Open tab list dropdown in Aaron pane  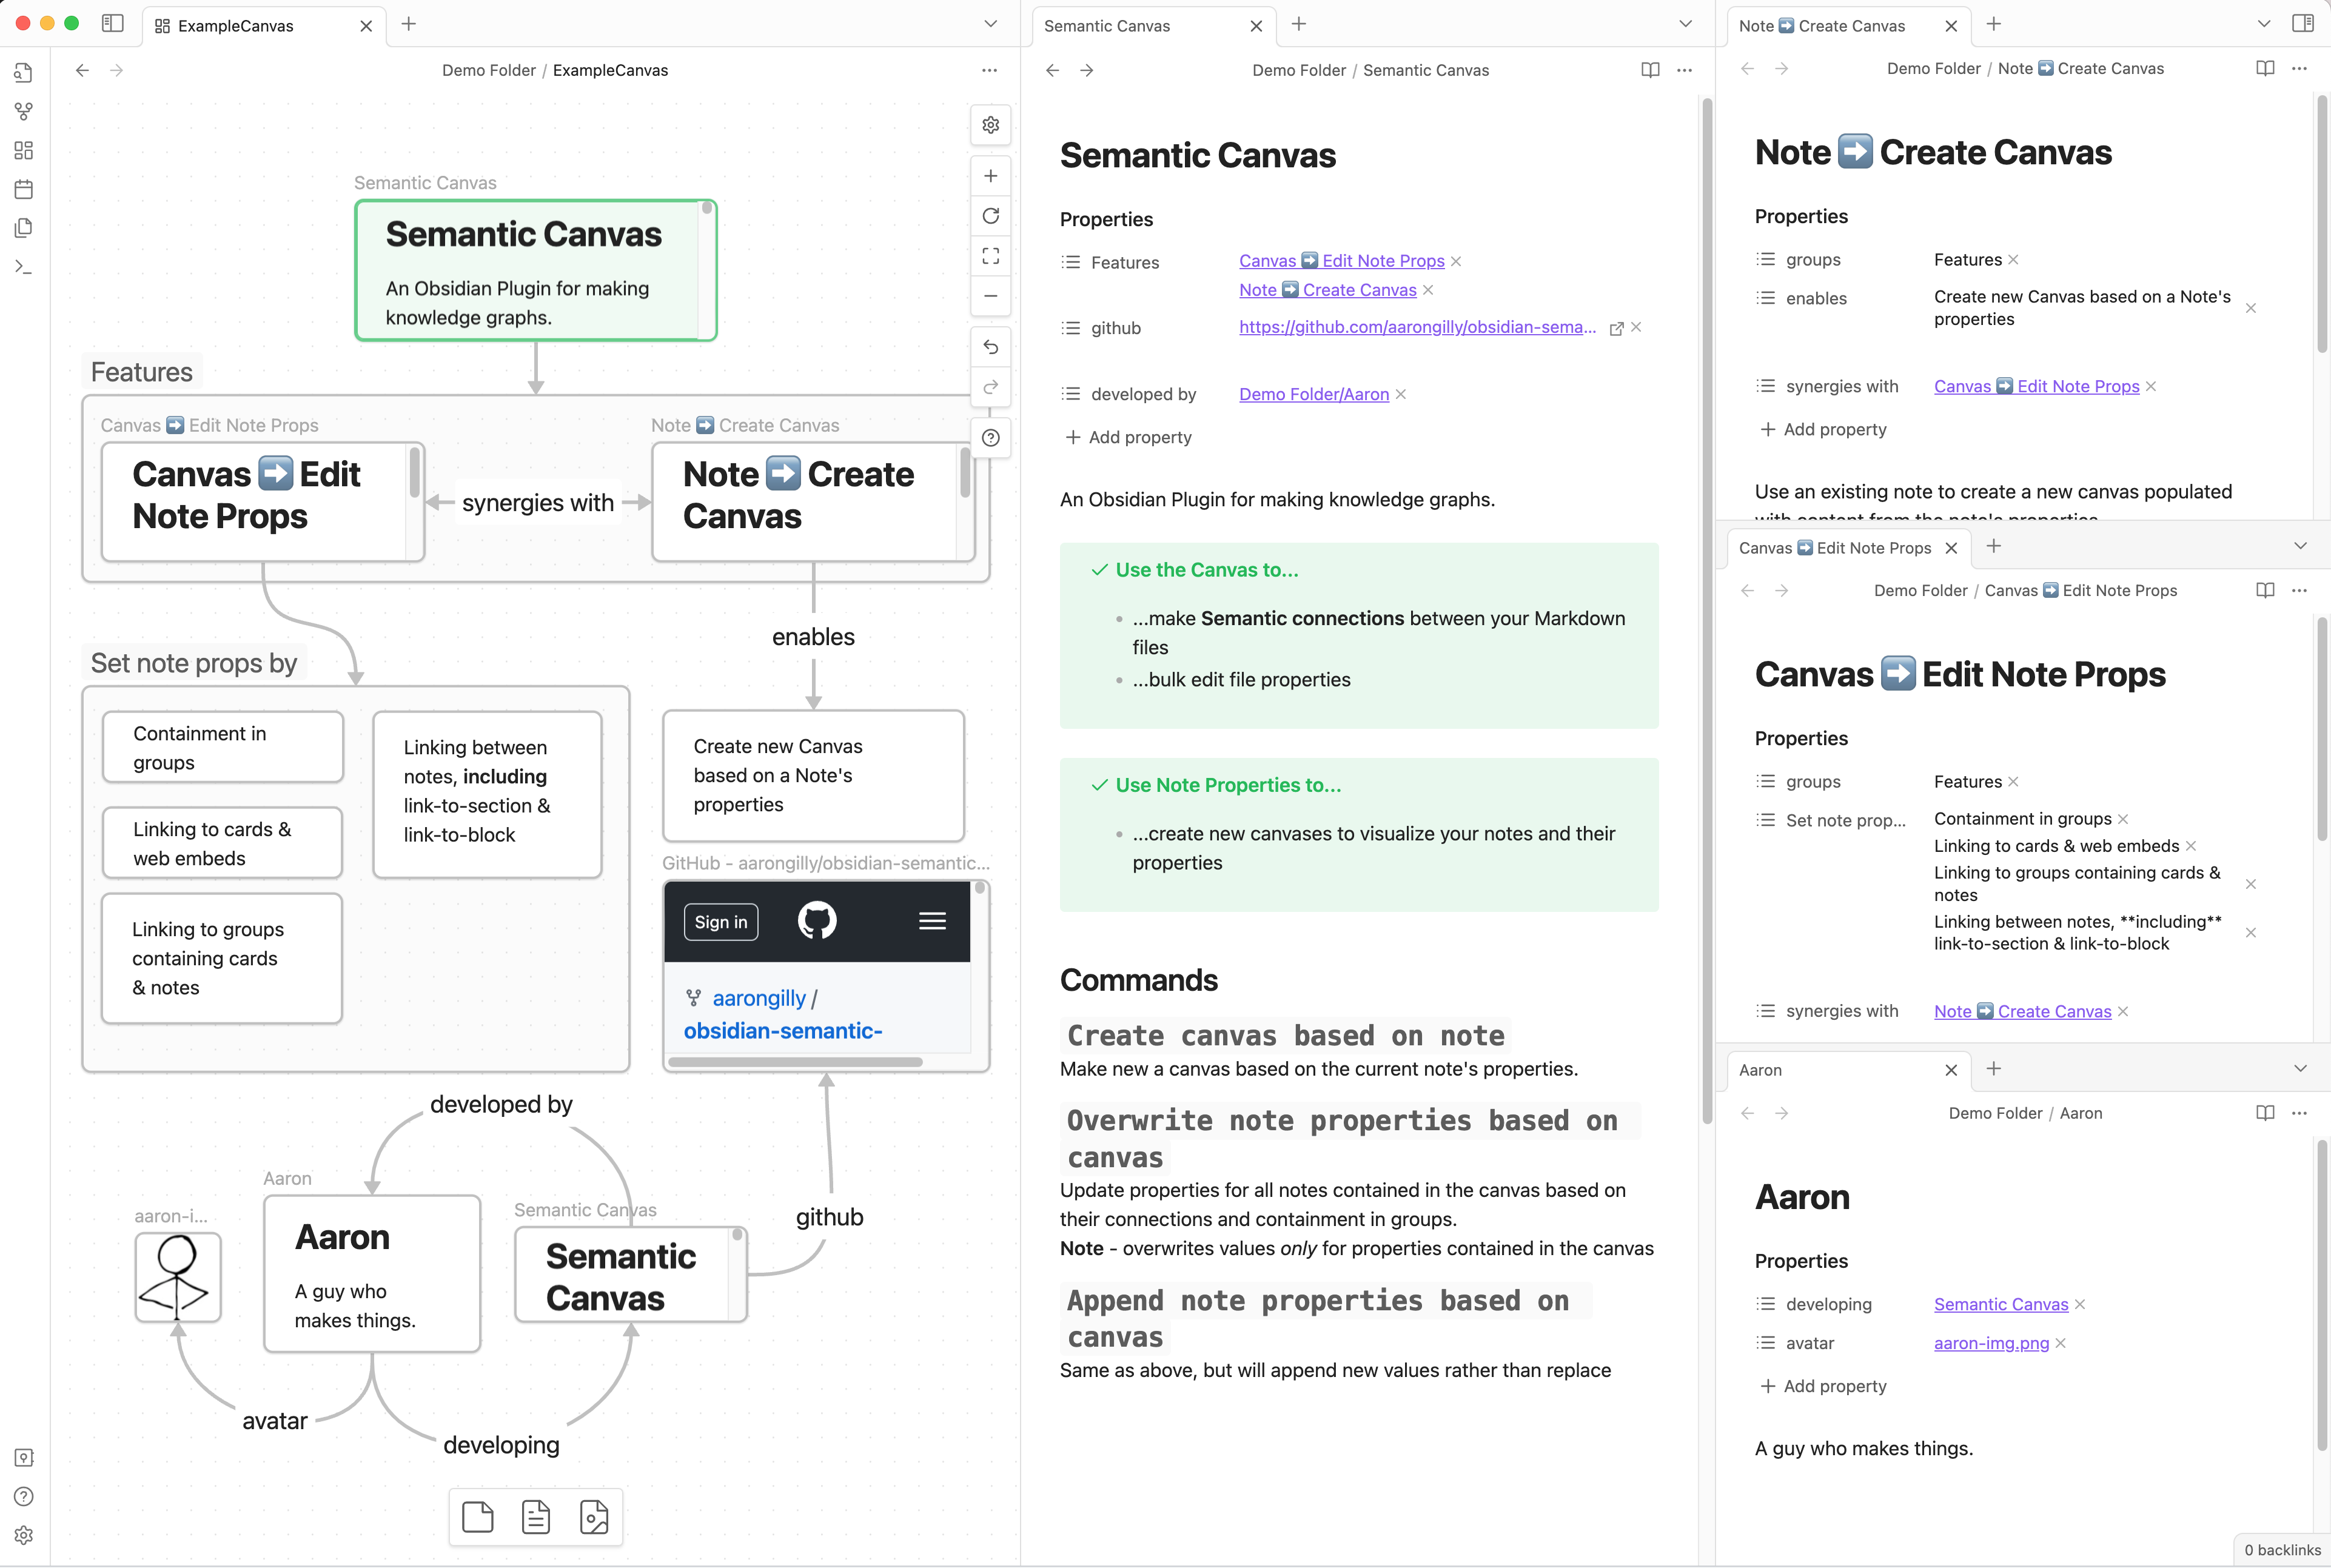(2300, 1069)
